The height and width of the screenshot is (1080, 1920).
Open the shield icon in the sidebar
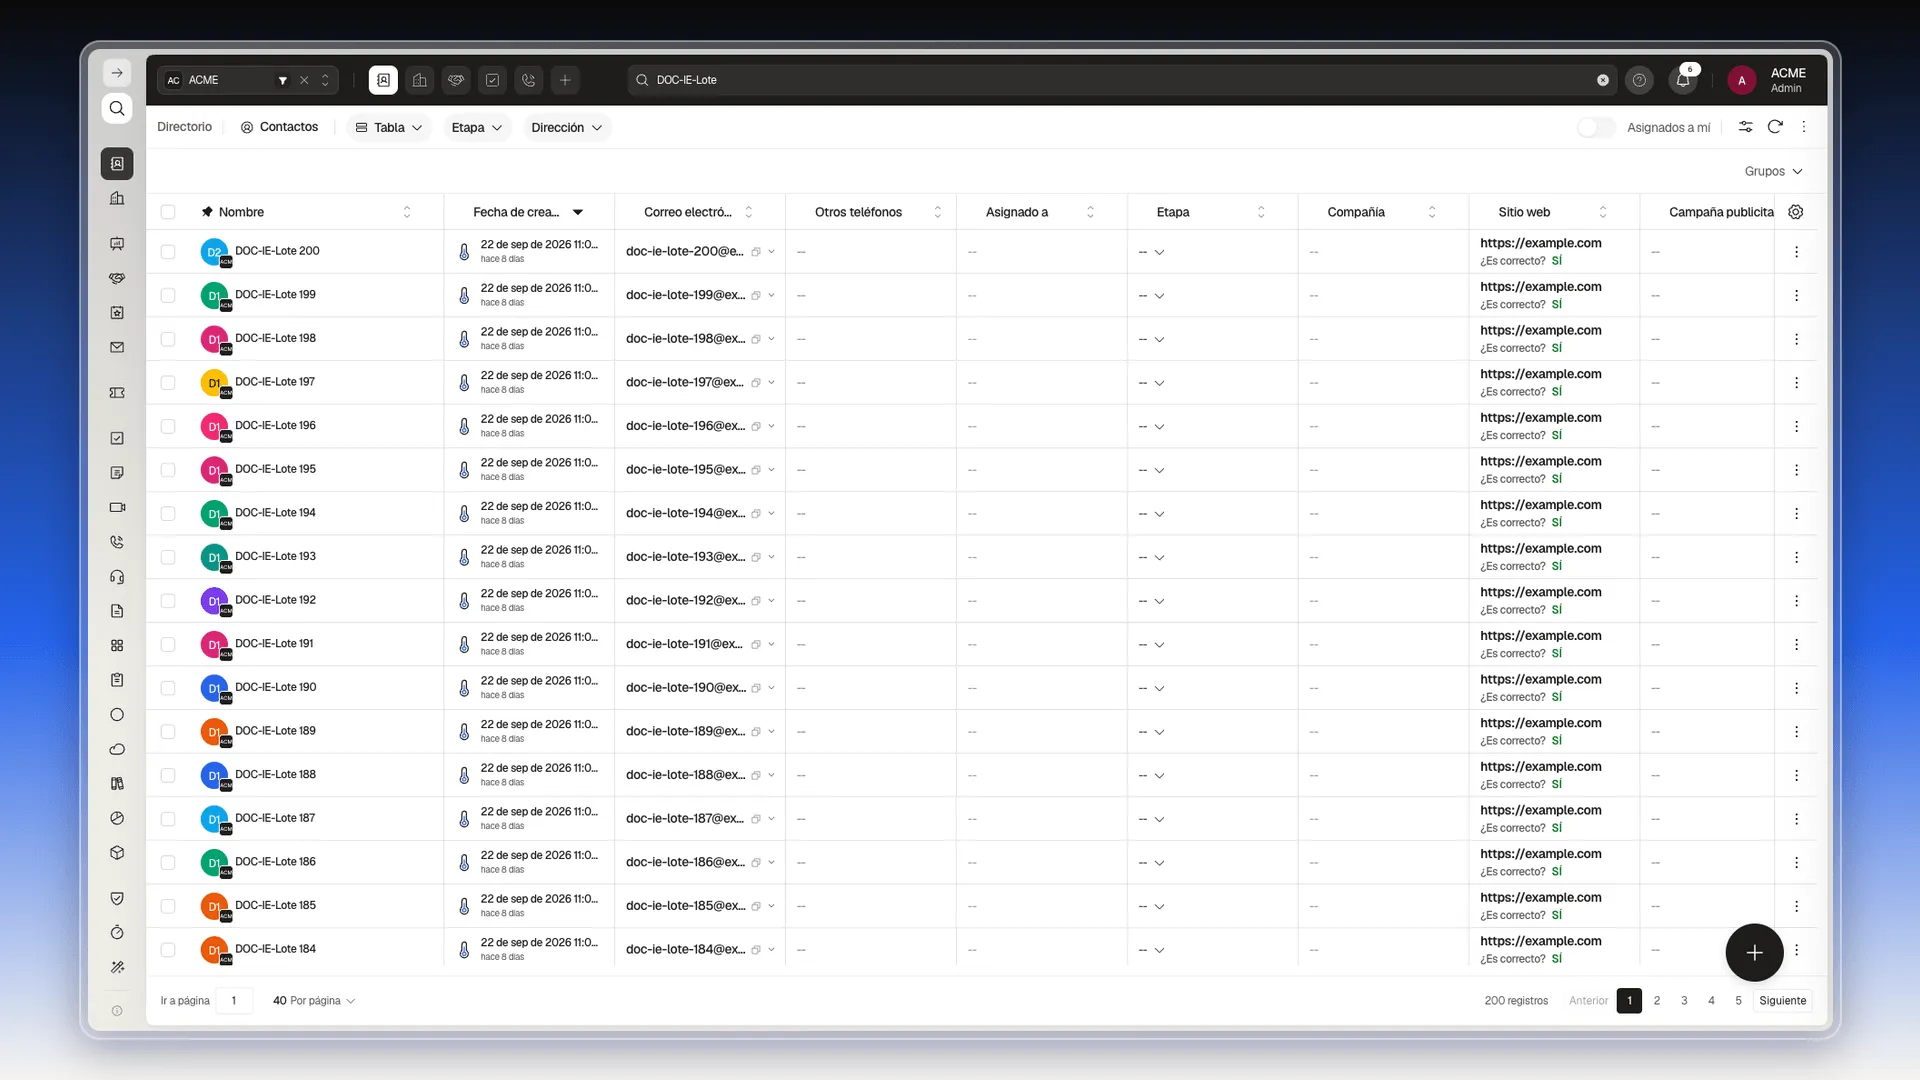click(117, 898)
